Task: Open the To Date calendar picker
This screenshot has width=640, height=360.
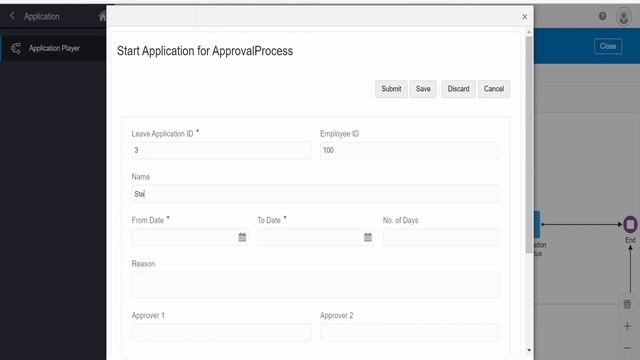Action: pos(368,237)
